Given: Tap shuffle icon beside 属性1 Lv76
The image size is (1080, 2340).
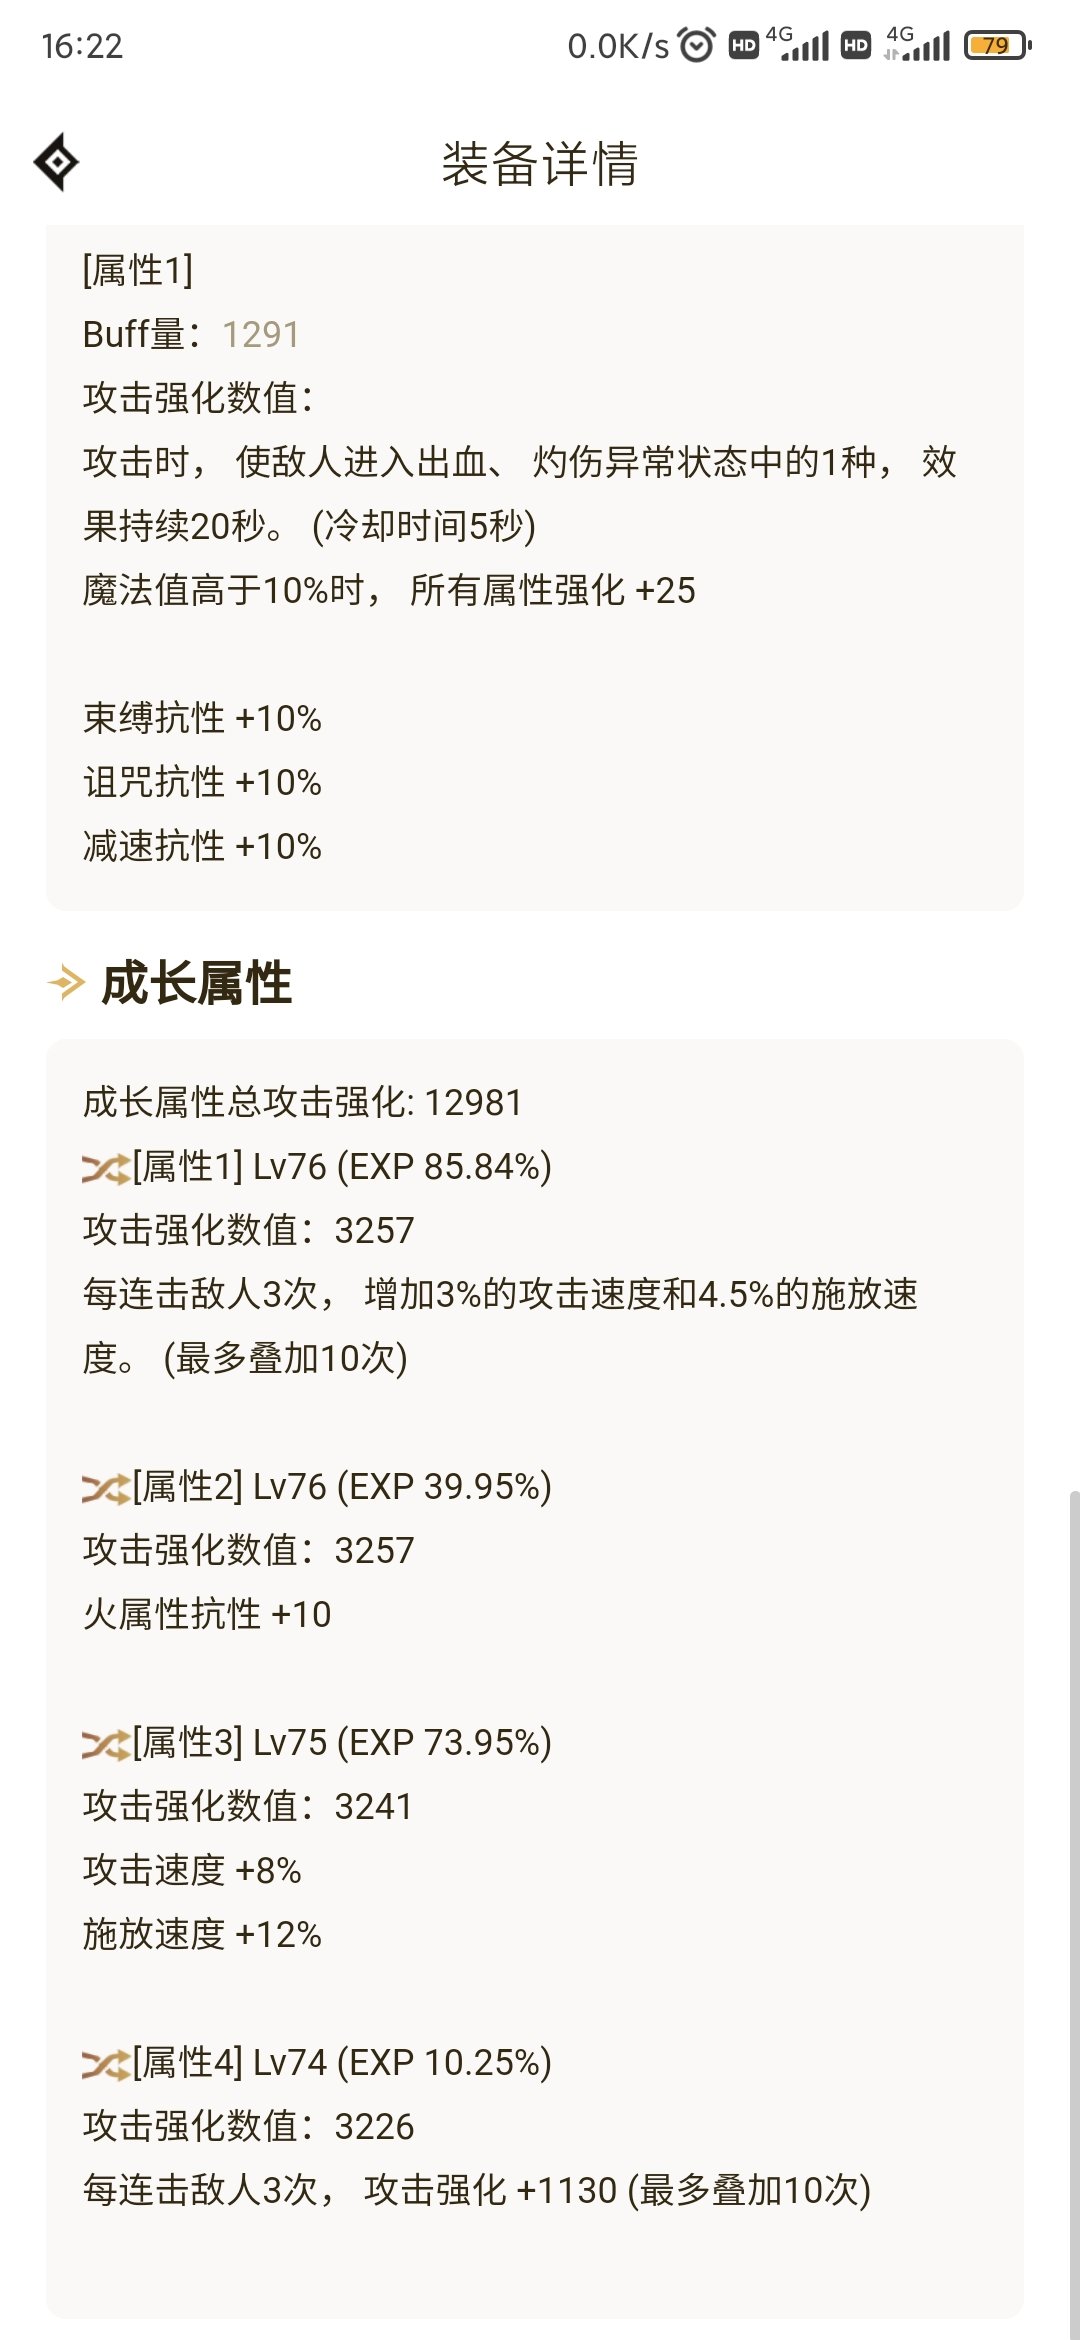Looking at the screenshot, I should tap(106, 1168).
